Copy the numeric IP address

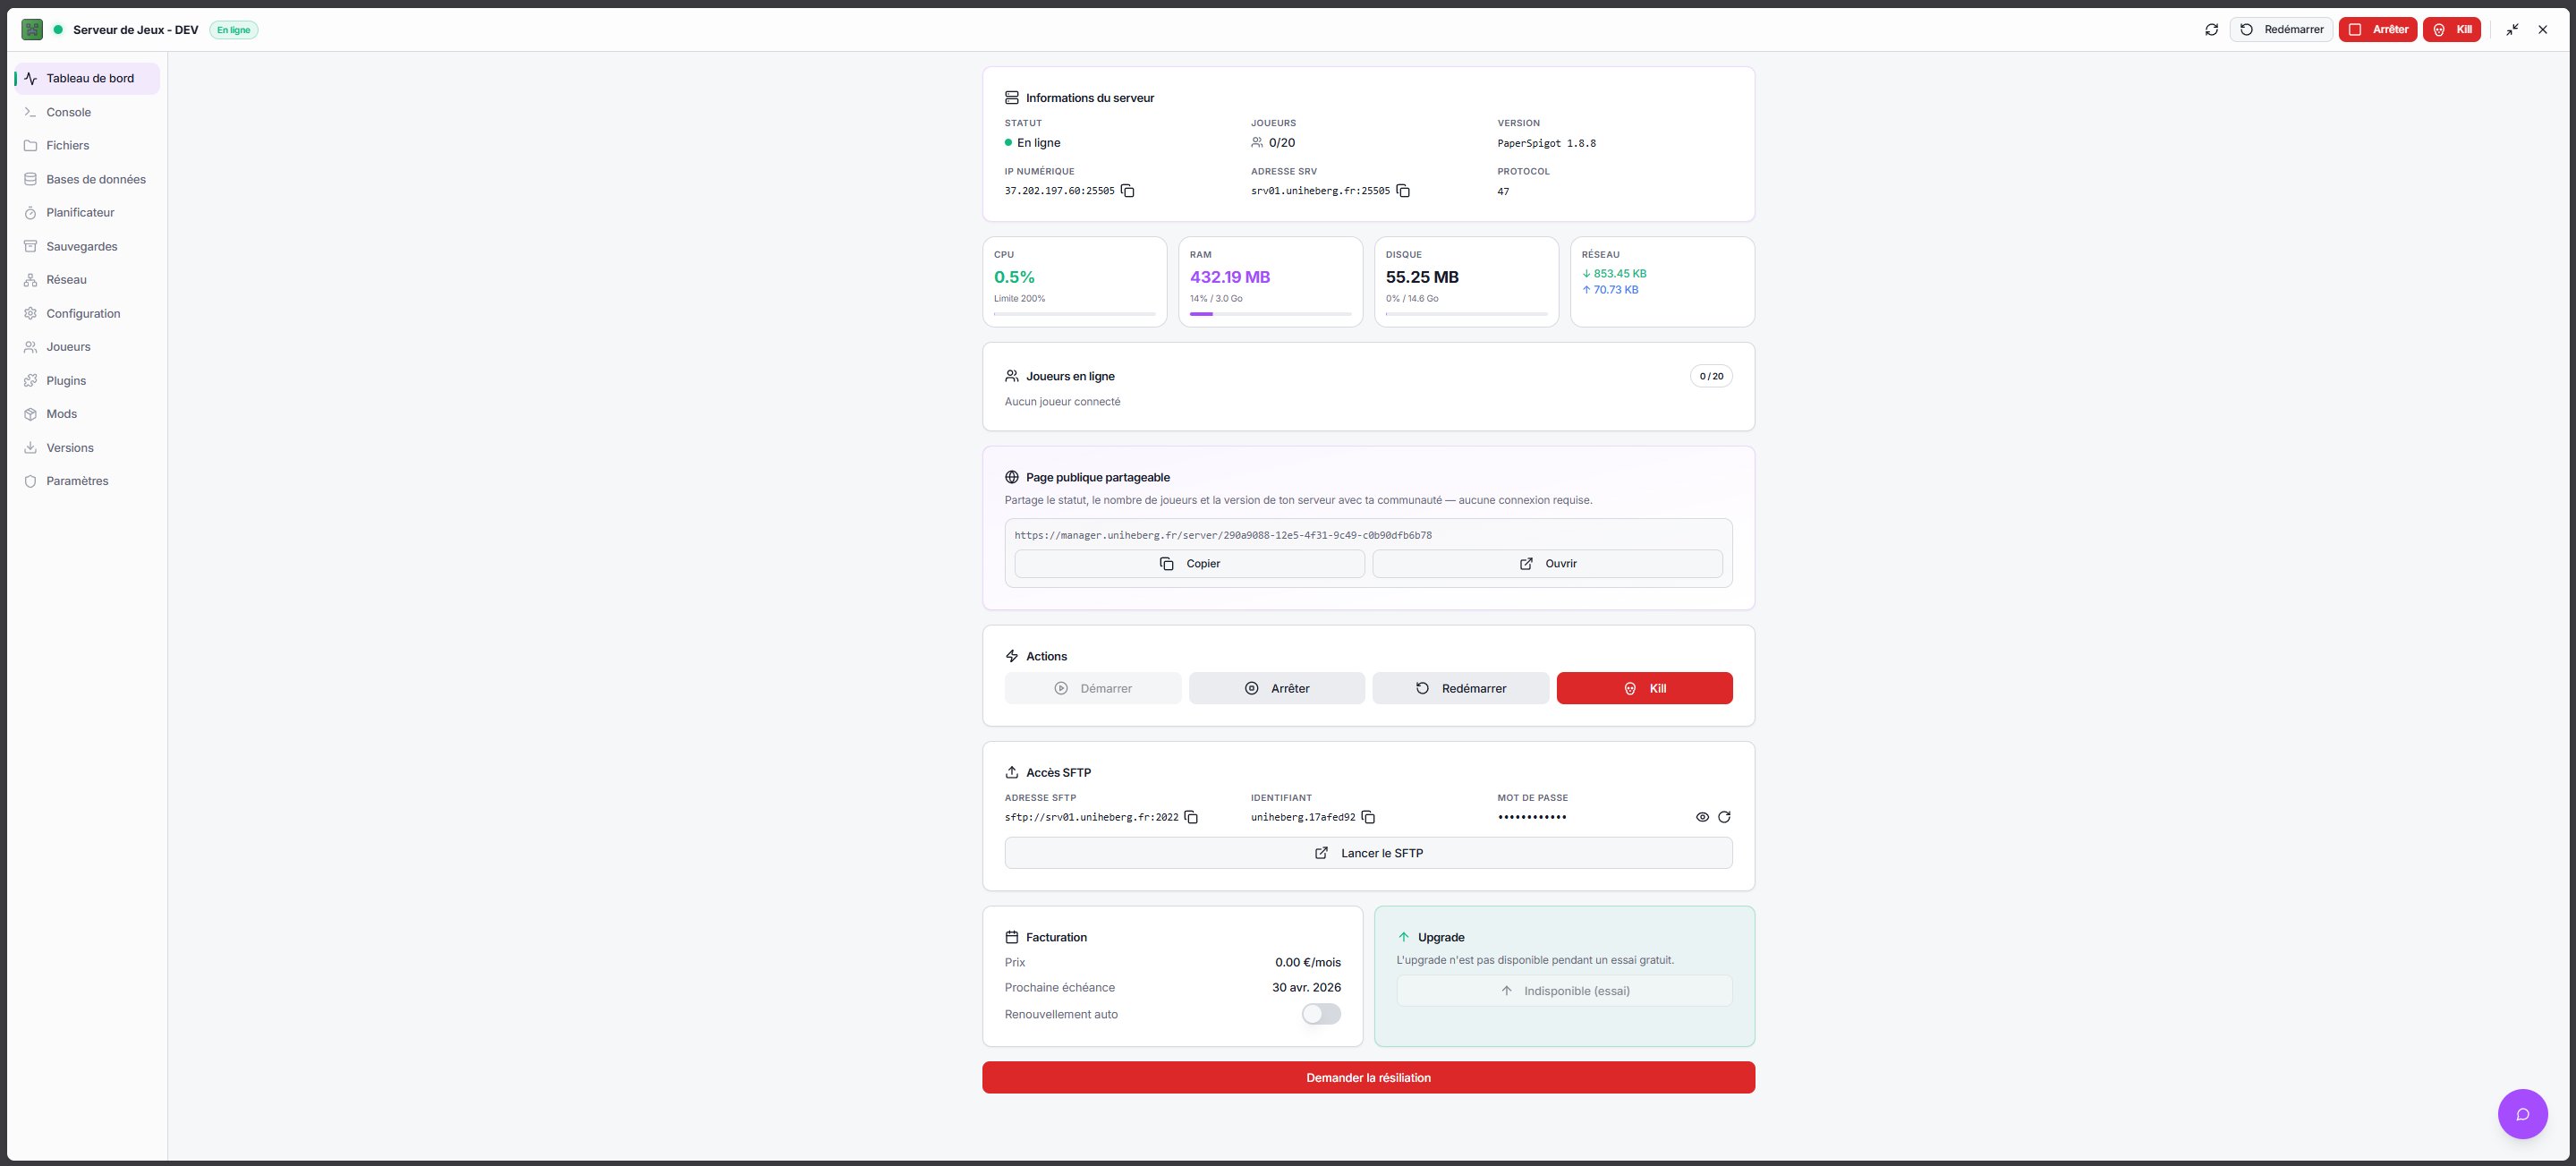tap(1127, 191)
